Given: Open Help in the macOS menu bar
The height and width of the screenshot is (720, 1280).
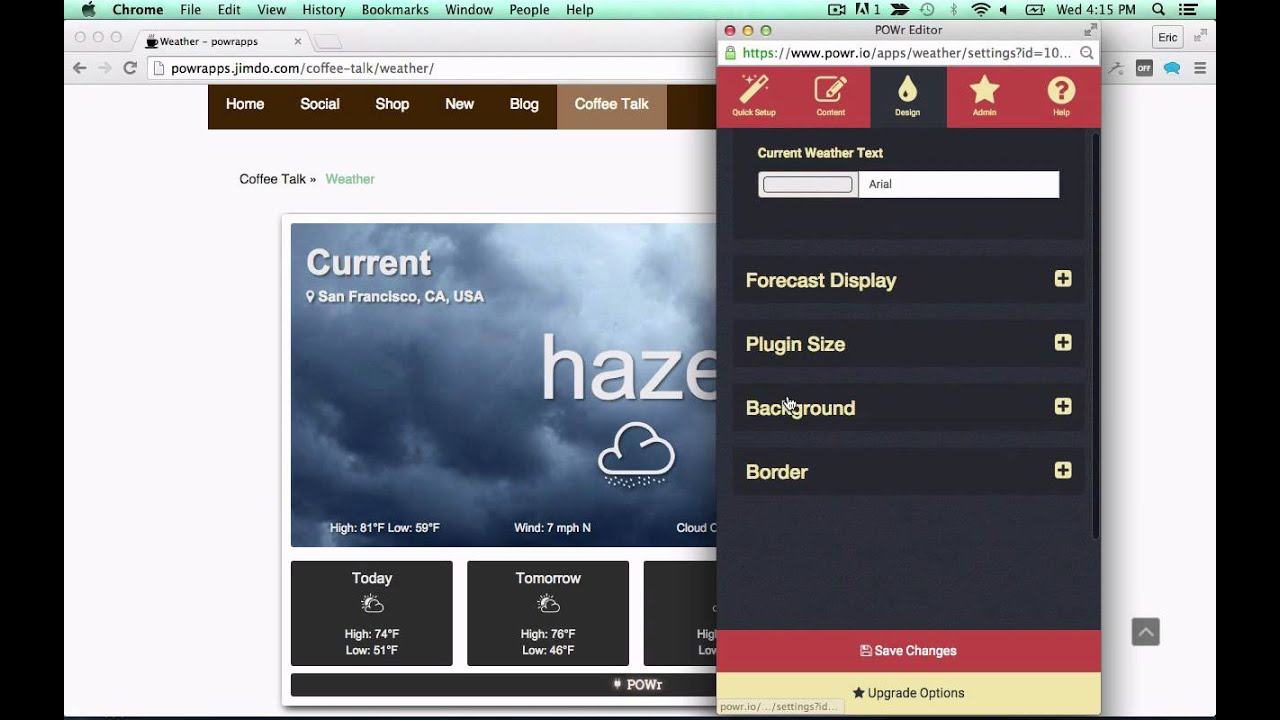Looking at the screenshot, I should click(580, 10).
